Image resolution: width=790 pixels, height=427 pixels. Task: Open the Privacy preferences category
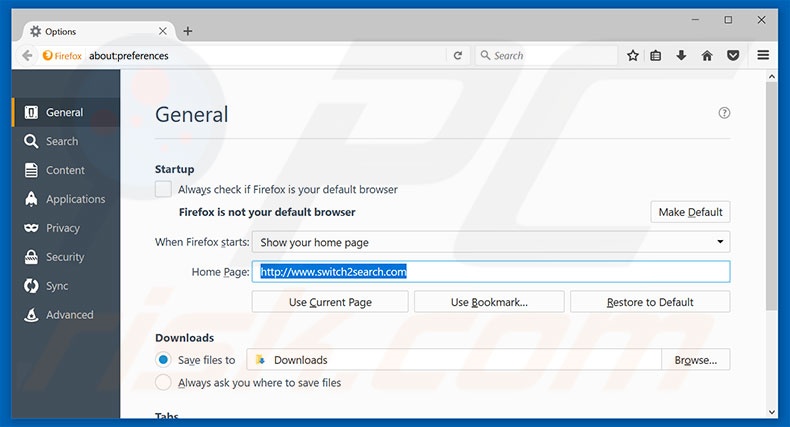click(65, 228)
